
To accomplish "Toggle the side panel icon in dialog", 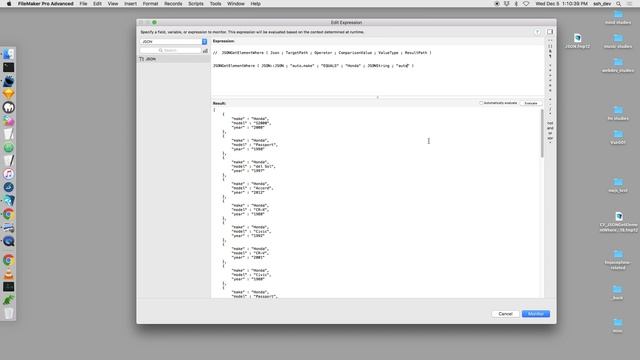I will coord(550,32).
